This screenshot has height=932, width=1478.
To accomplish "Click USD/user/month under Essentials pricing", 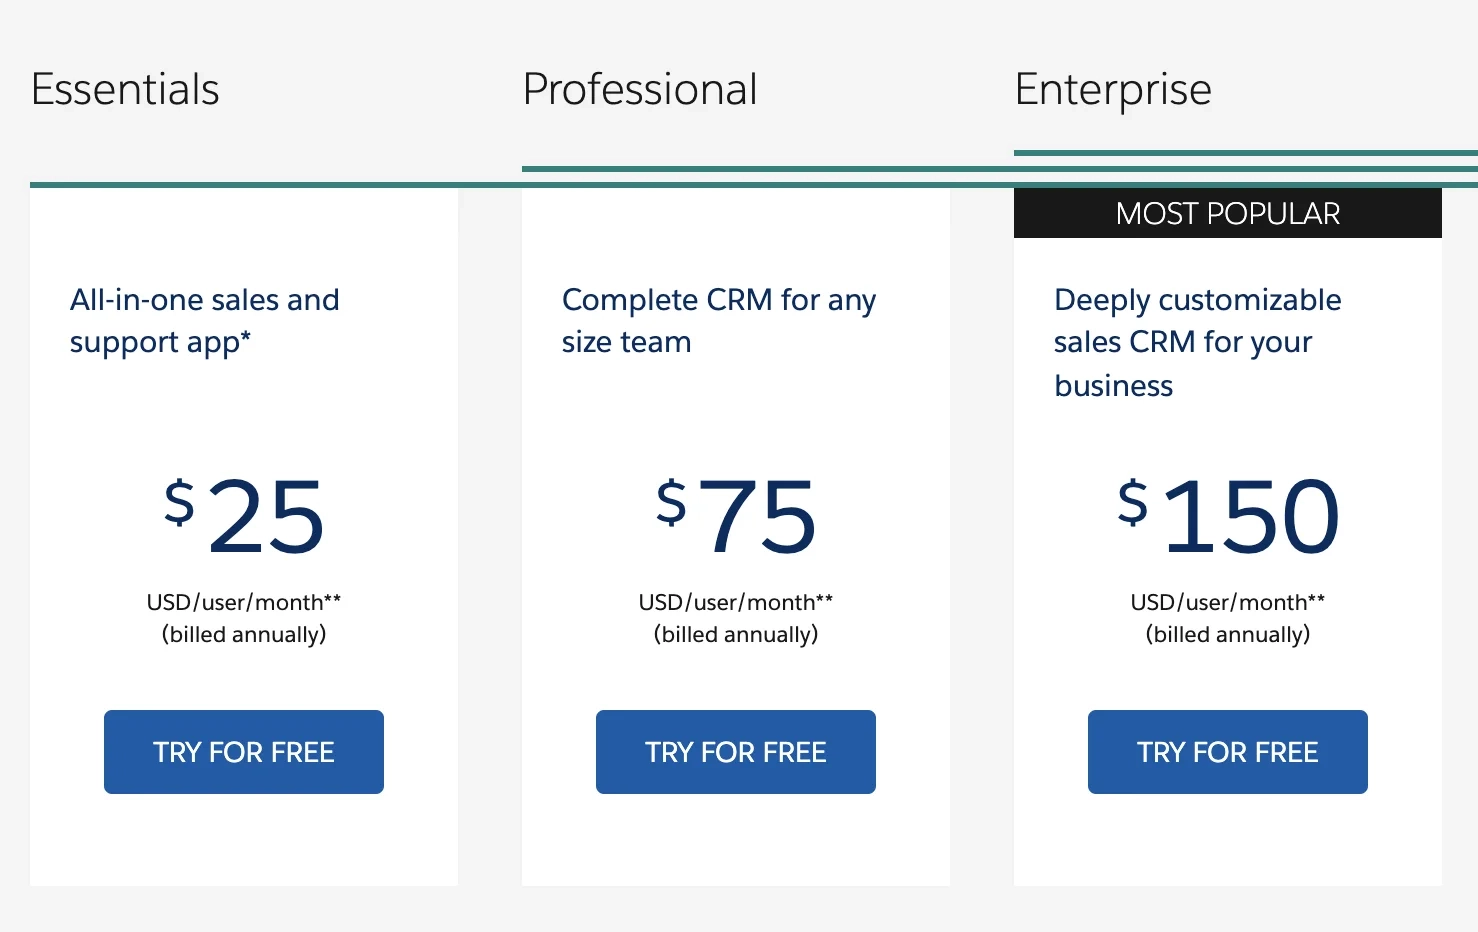I will pos(243,602).
